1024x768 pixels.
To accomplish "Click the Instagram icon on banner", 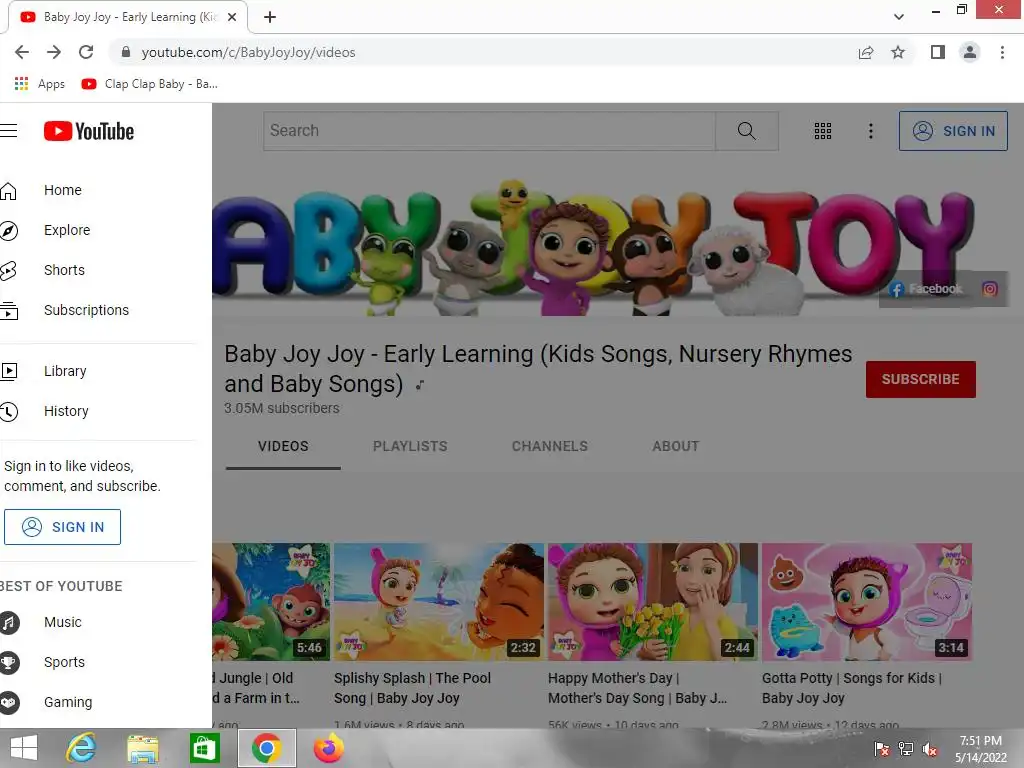I will pos(990,289).
